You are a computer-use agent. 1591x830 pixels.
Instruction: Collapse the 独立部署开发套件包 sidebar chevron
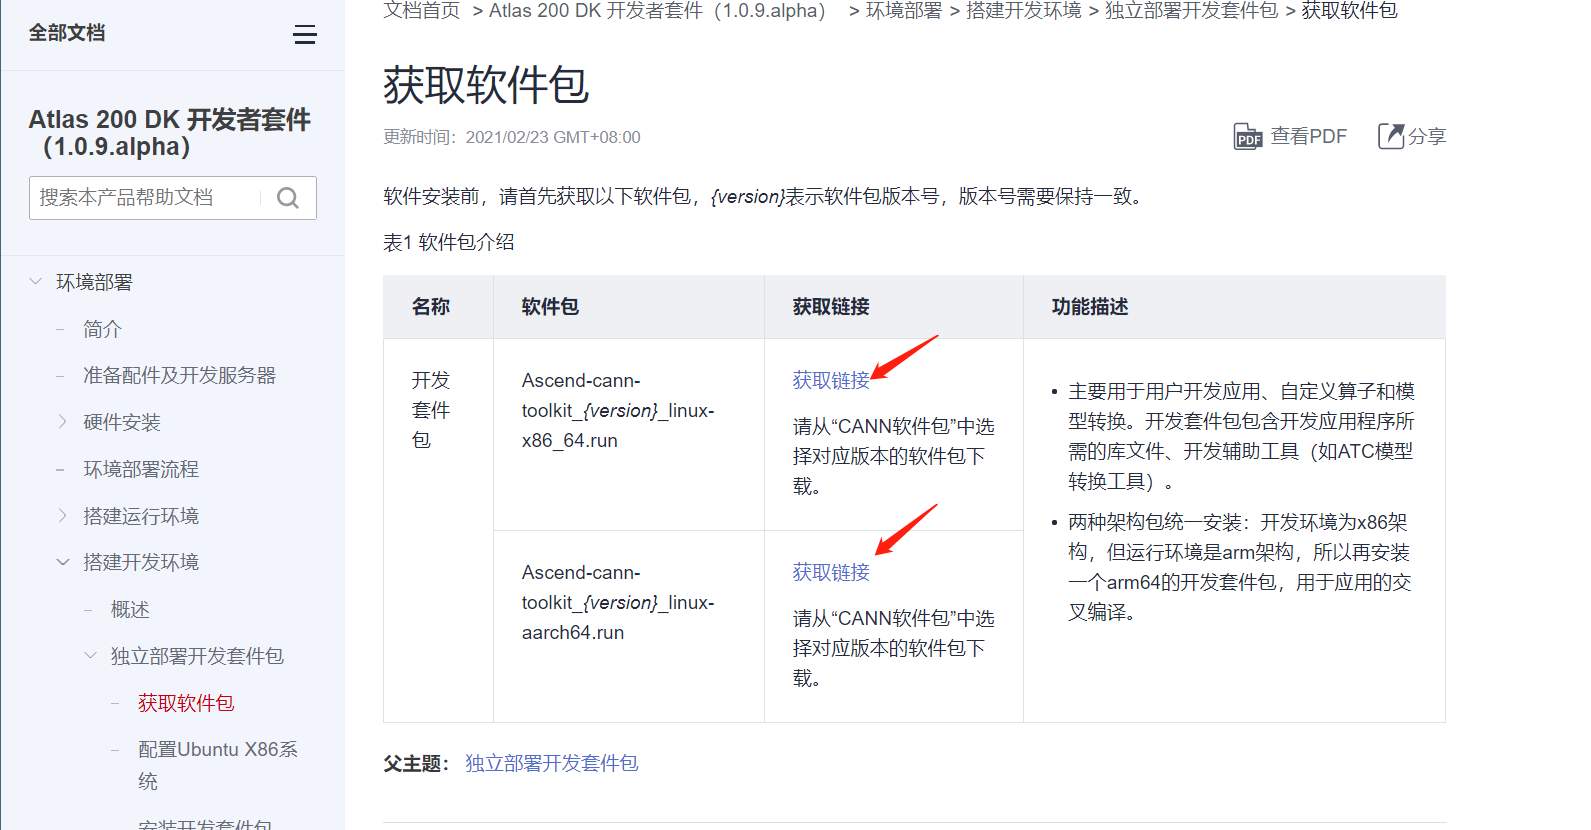tap(90, 656)
